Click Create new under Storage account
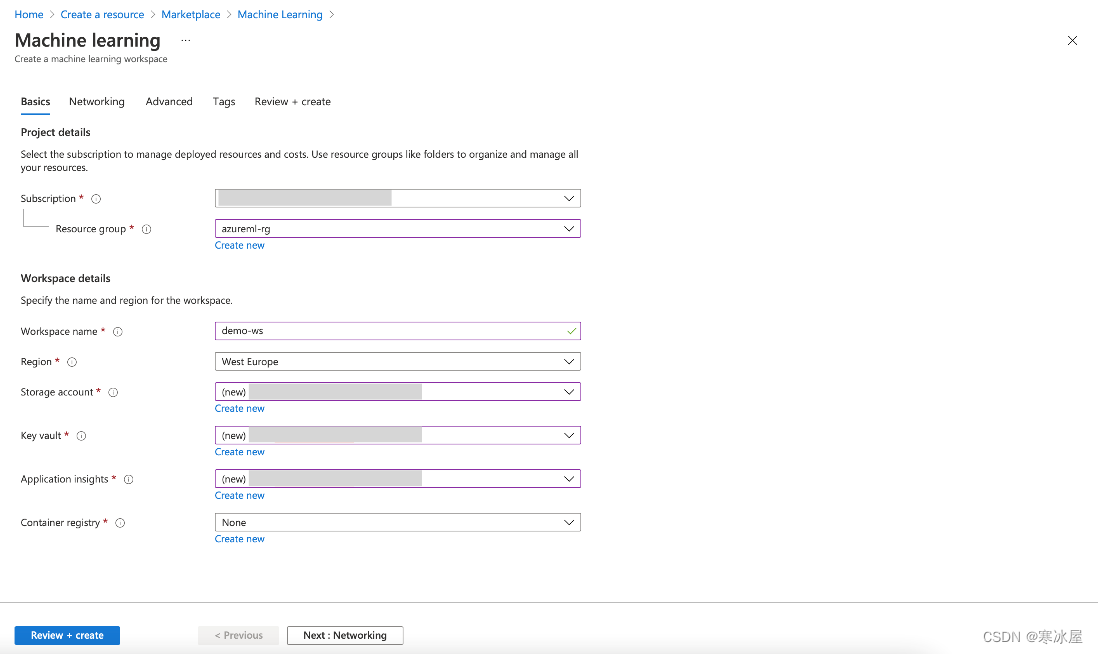The width and height of the screenshot is (1098, 654). coord(239,408)
